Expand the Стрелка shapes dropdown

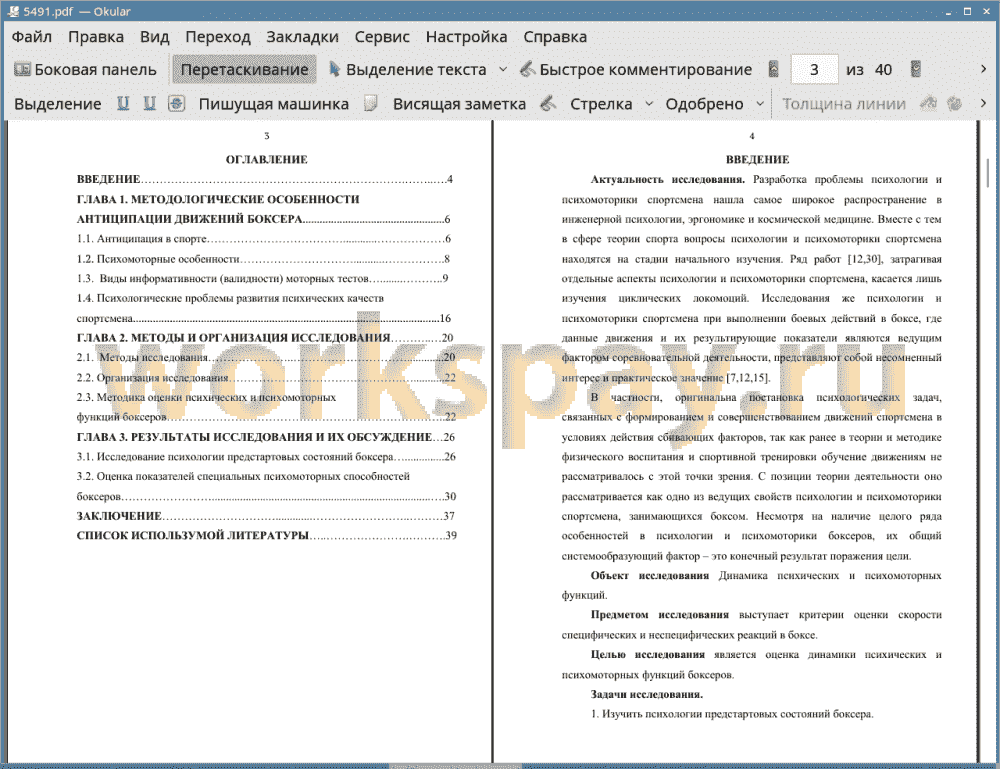pyautogui.click(x=649, y=103)
